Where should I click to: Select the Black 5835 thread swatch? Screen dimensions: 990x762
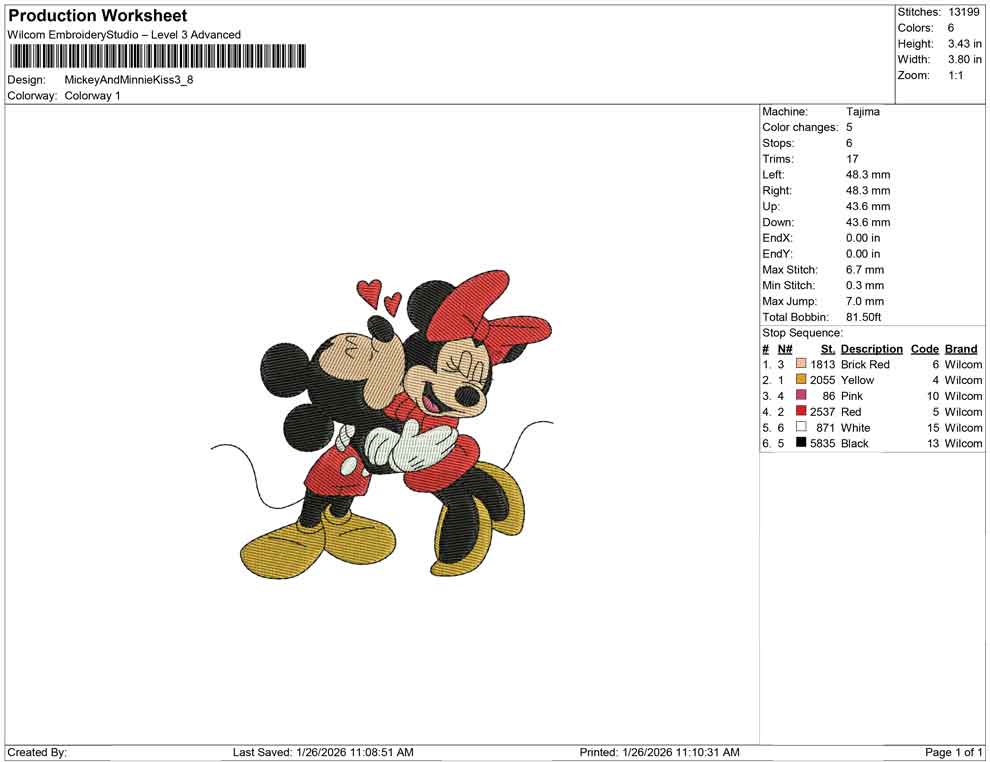(x=803, y=443)
